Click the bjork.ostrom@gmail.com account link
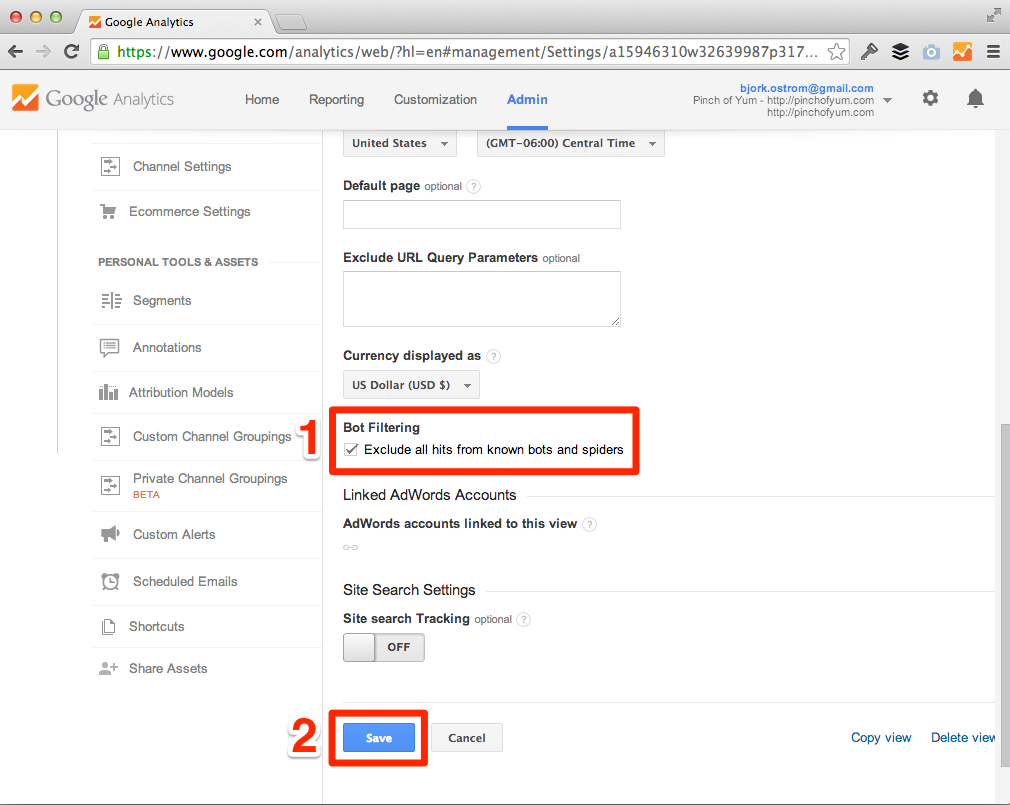The image size is (1010, 805). [806, 88]
